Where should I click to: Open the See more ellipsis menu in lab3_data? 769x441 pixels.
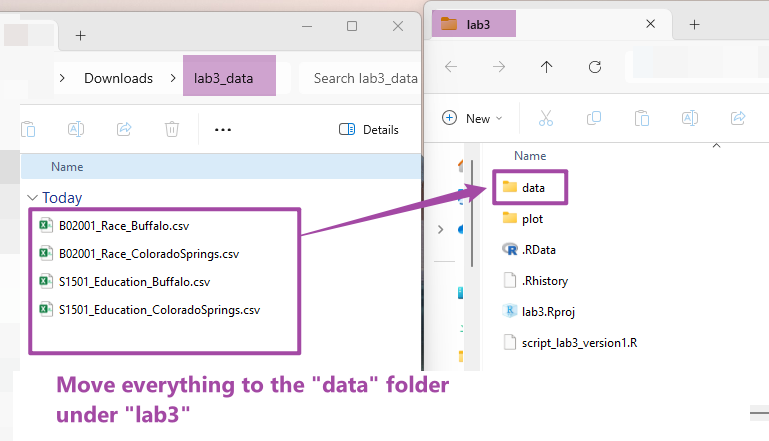coord(223,130)
